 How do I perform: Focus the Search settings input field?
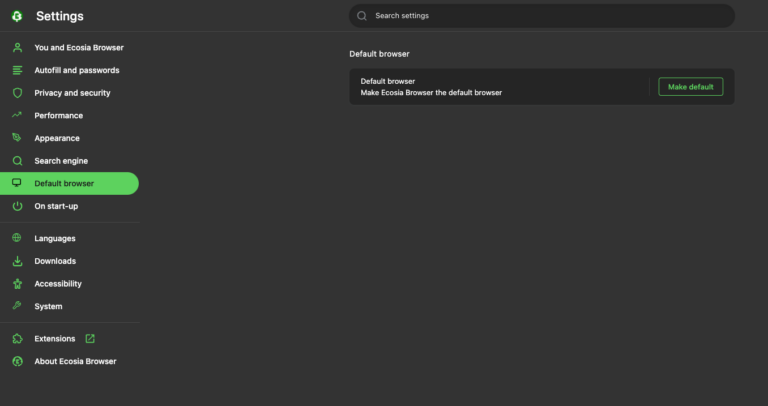(542, 16)
